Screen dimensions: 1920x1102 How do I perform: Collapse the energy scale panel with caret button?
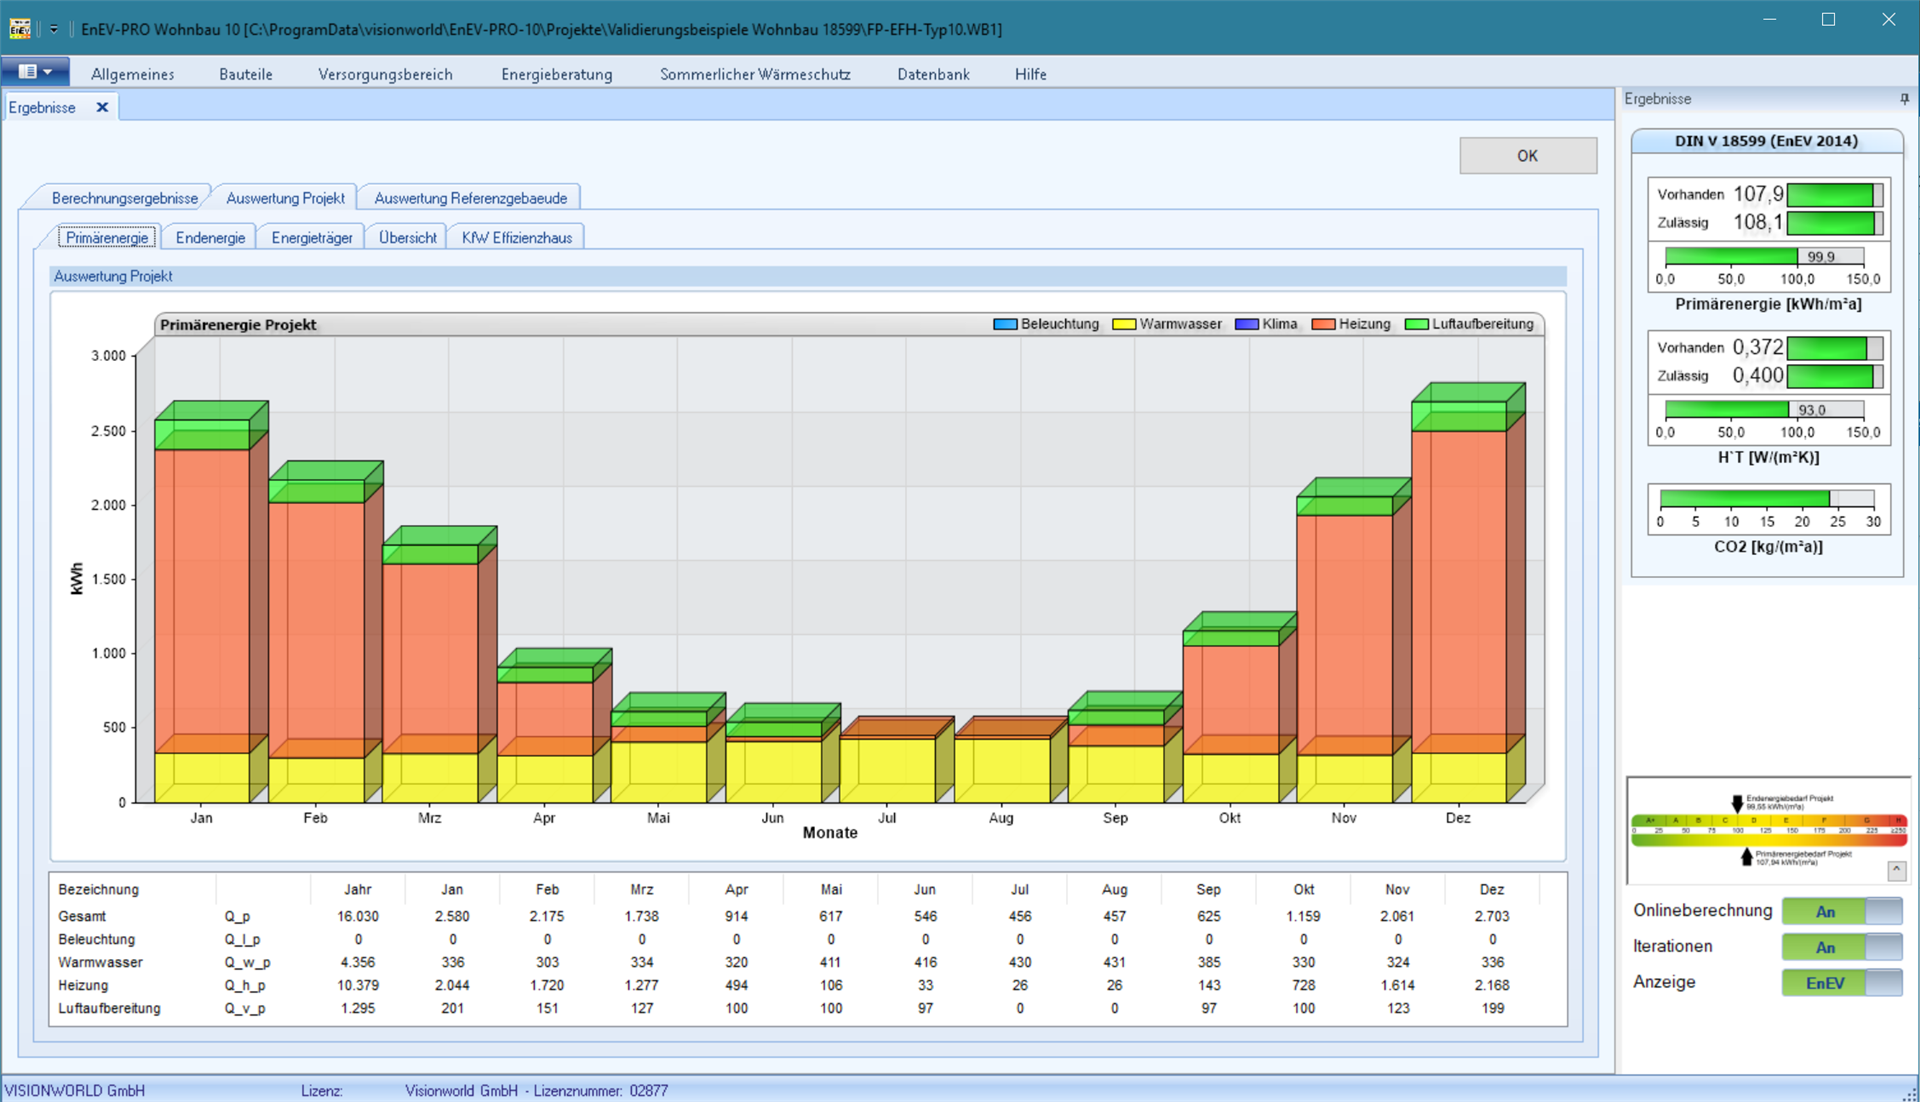(x=1897, y=870)
